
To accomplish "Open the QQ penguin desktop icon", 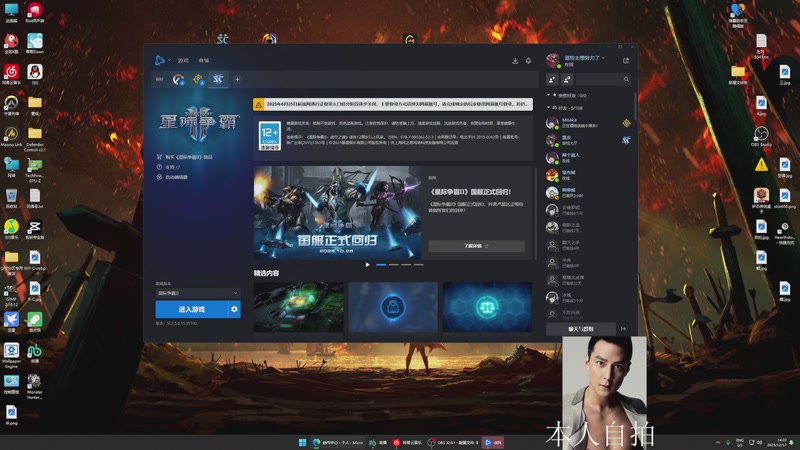I will tap(35, 74).
